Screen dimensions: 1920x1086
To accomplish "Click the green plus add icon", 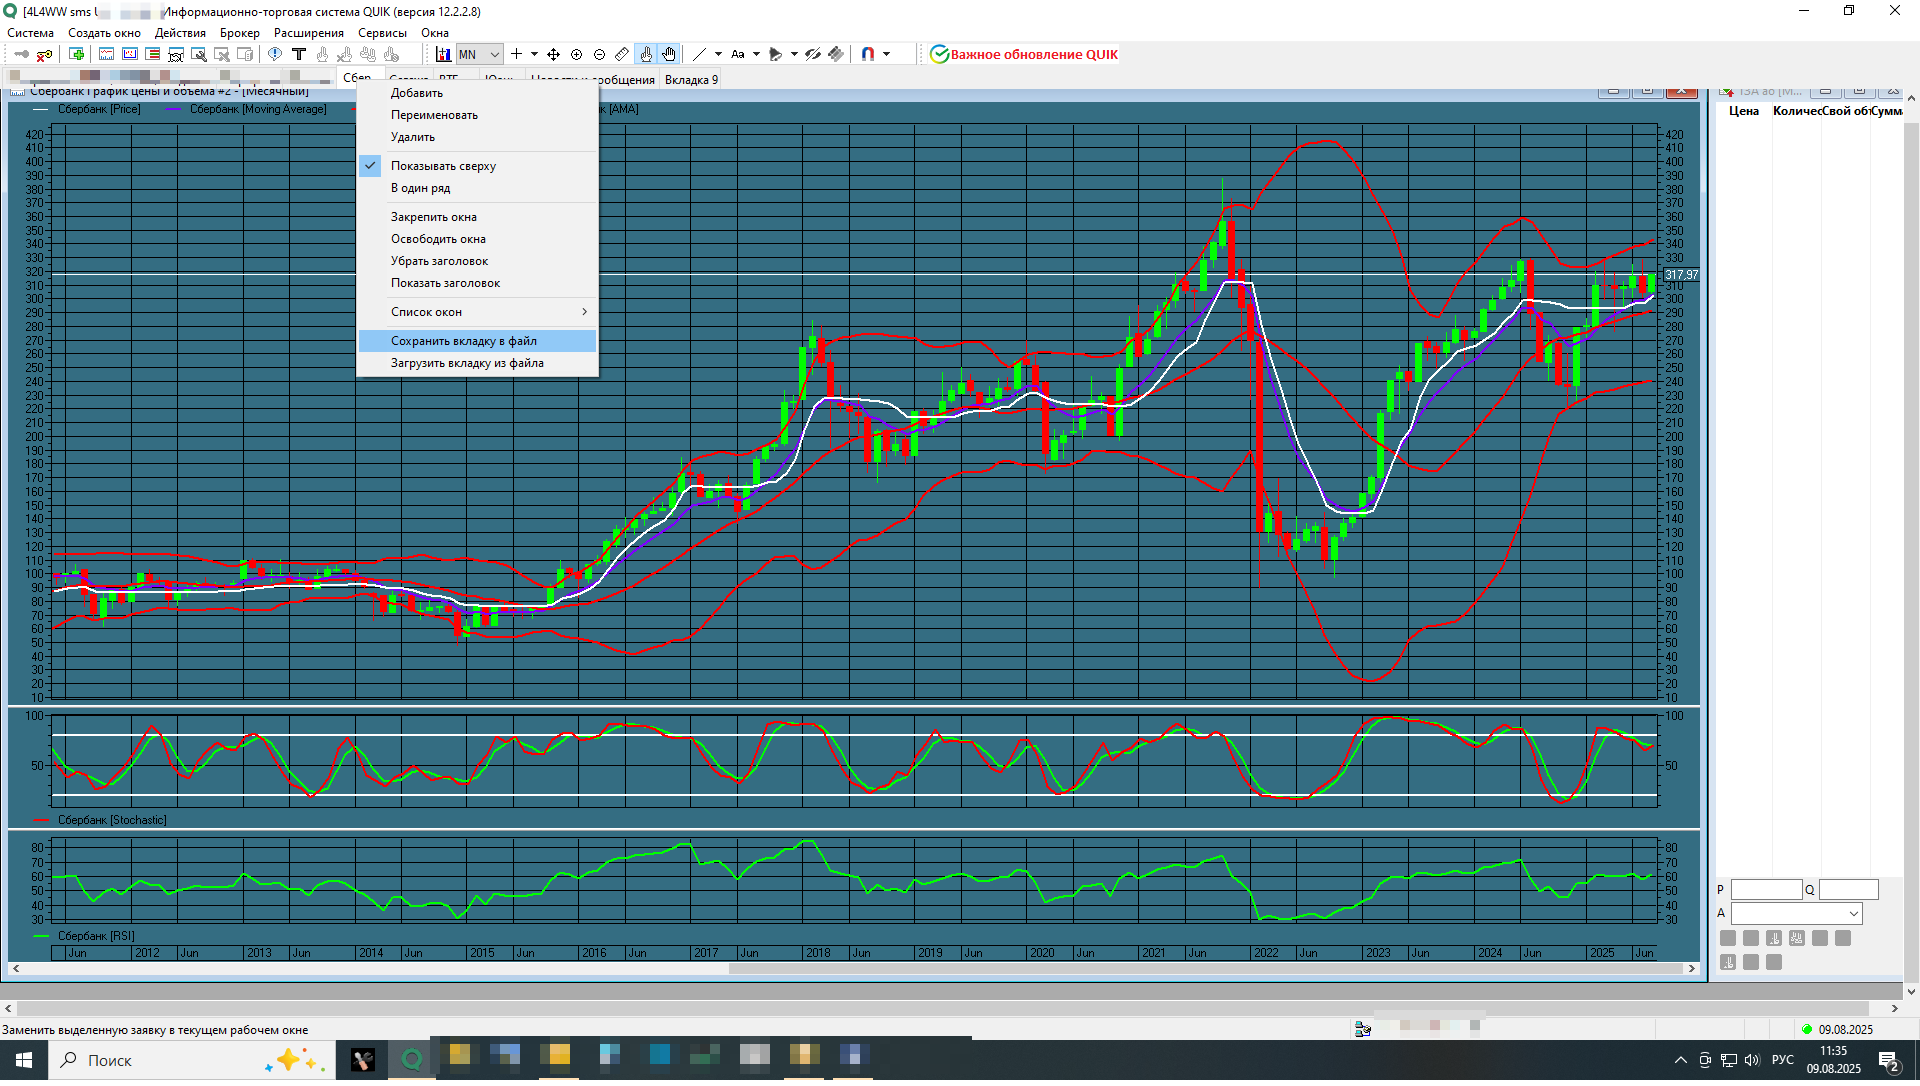I will (x=76, y=55).
